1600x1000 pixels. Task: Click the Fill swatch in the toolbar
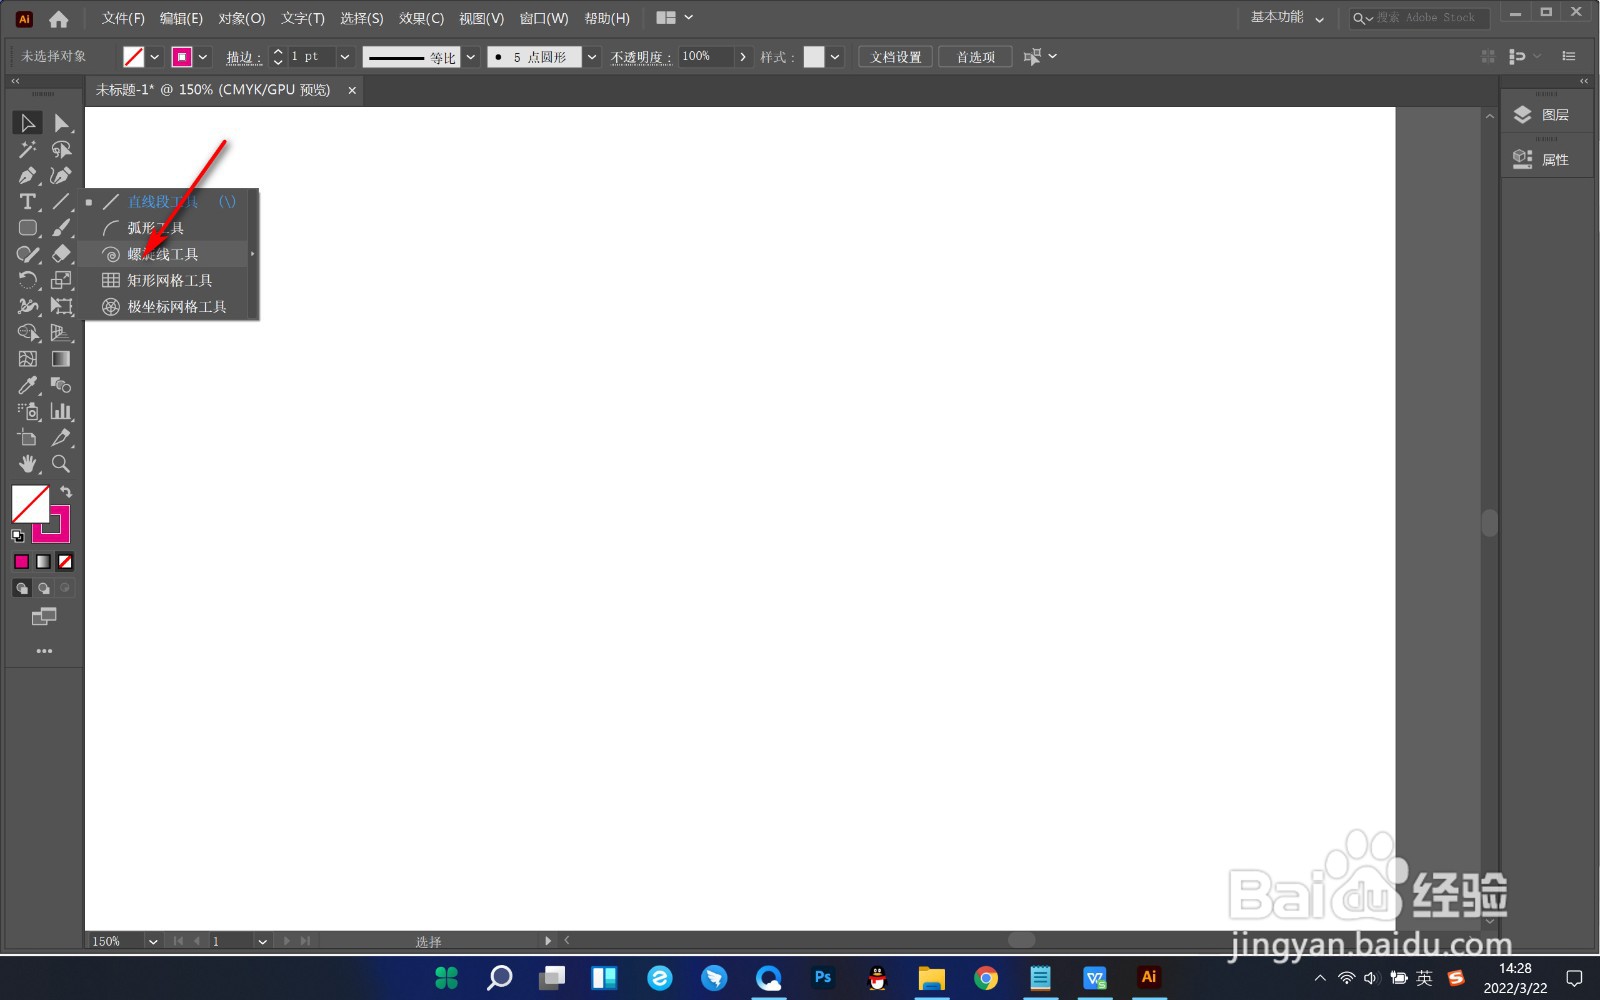[30, 505]
